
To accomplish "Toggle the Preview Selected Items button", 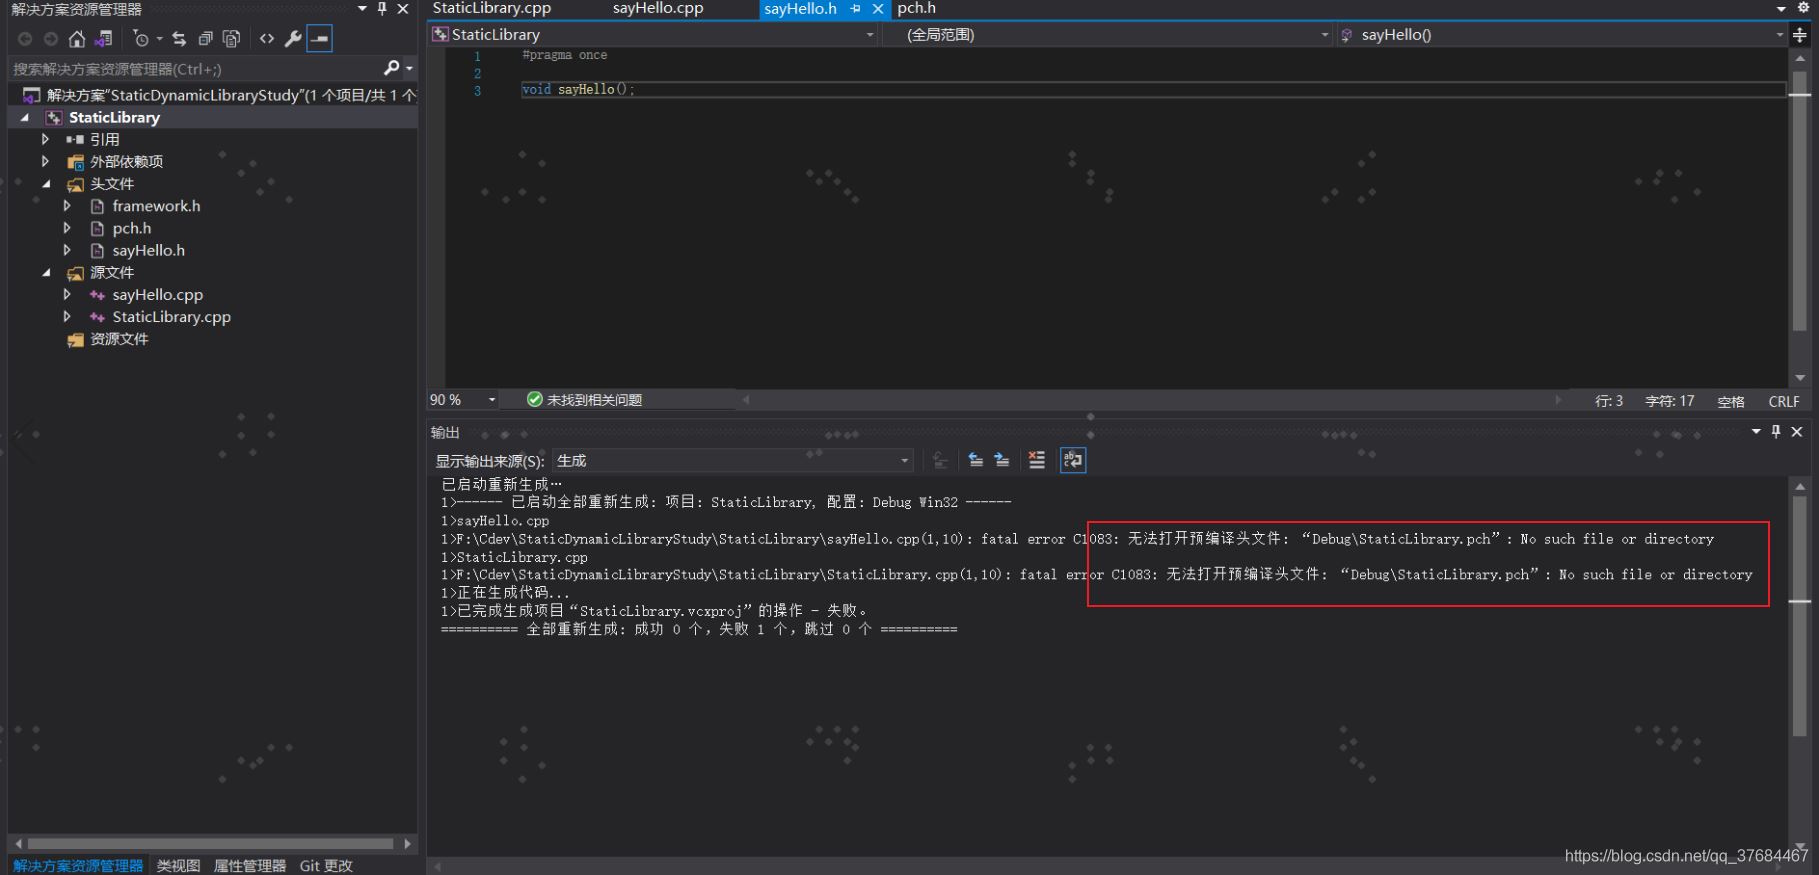I will pyautogui.click(x=319, y=39).
